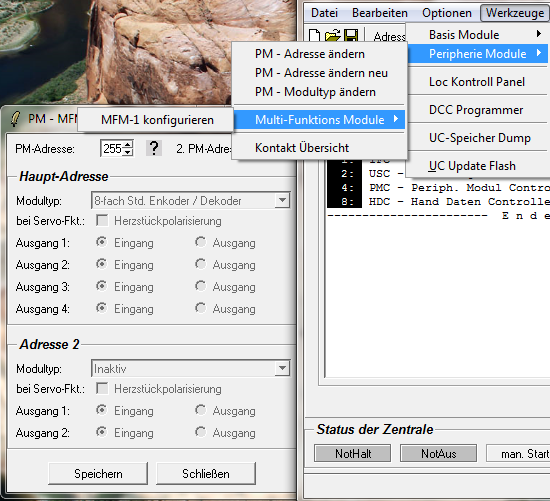Open the Adresse 2 Modultyp dropdown
This screenshot has width=550, height=501.
tap(282, 368)
